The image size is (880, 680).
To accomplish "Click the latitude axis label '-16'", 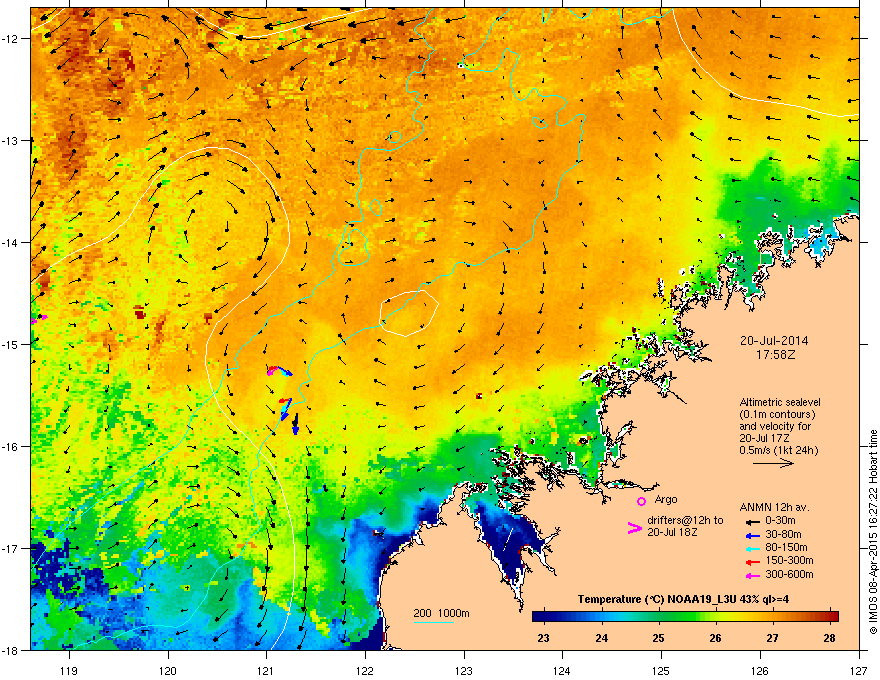I will [x=11, y=447].
